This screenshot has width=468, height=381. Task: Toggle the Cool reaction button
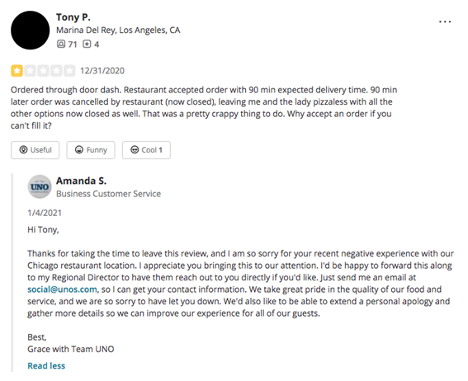click(x=146, y=150)
